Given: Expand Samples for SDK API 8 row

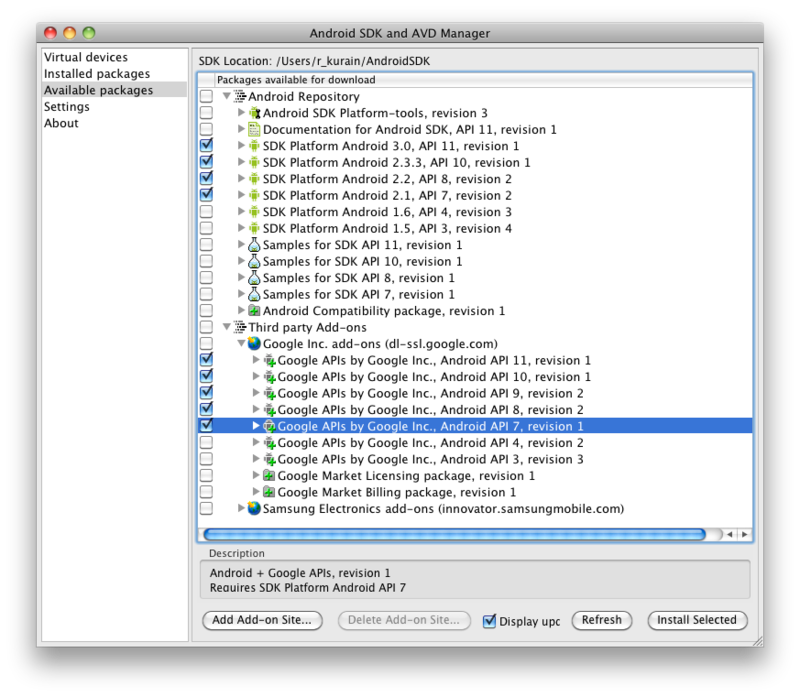Looking at the screenshot, I should coord(241,277).
